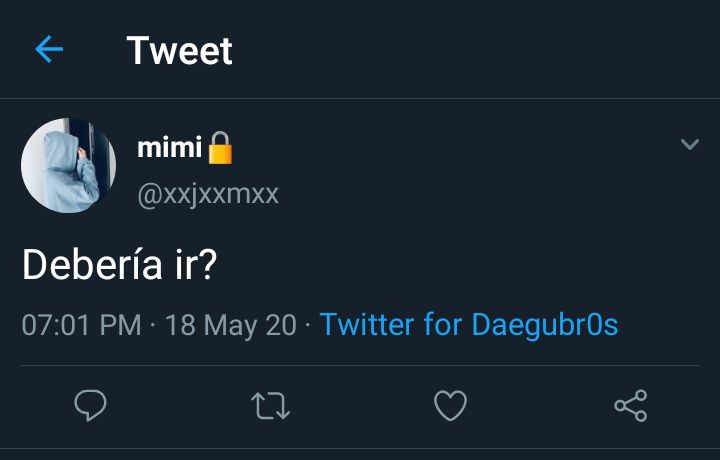This screenshot has height=460, width=720.
Task: Share the tweet using the share icon
Action: point(631,405)
